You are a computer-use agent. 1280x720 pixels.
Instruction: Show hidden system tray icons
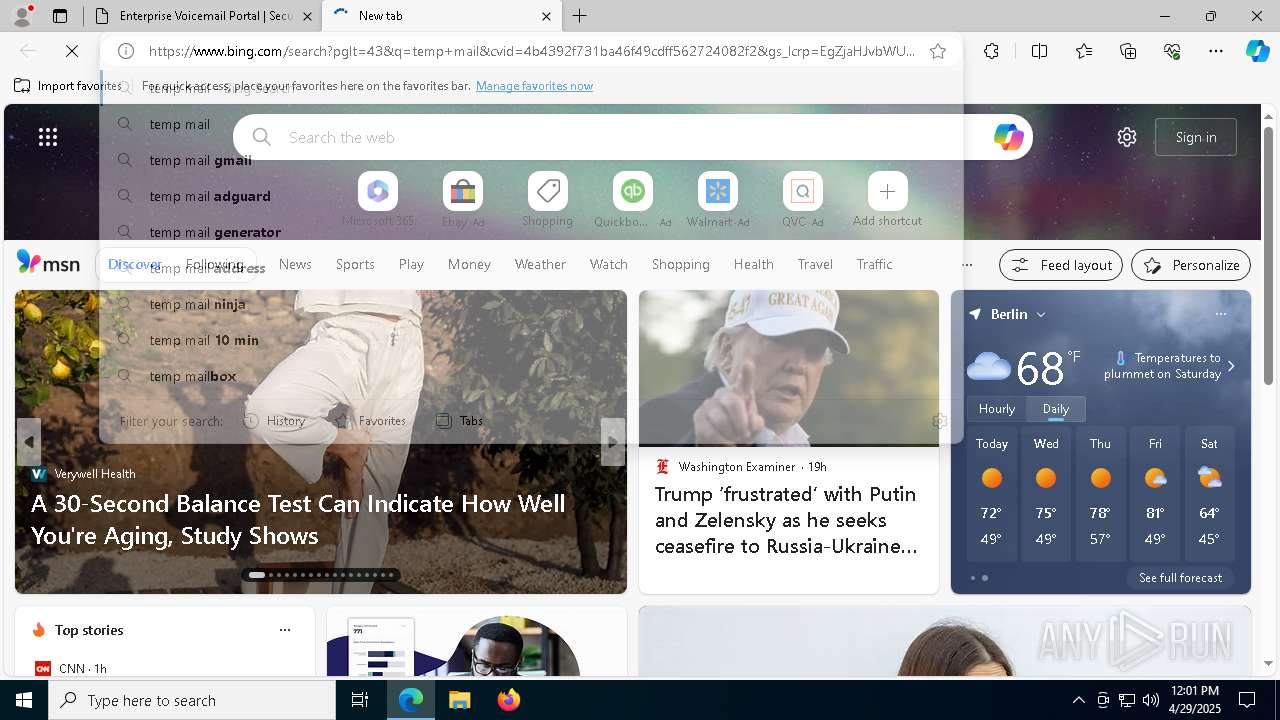(x=1078, y=700)
